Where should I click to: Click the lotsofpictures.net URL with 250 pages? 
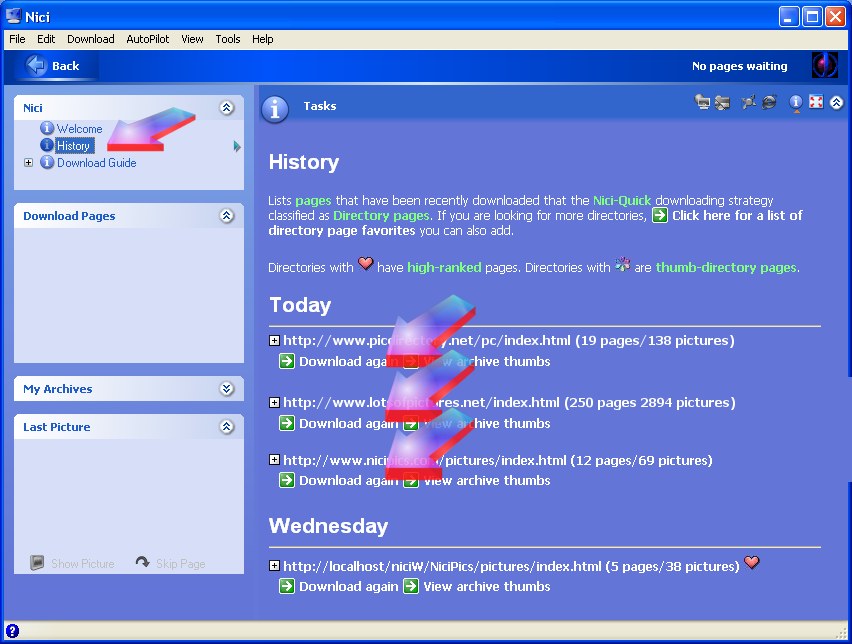click(509, 403)
